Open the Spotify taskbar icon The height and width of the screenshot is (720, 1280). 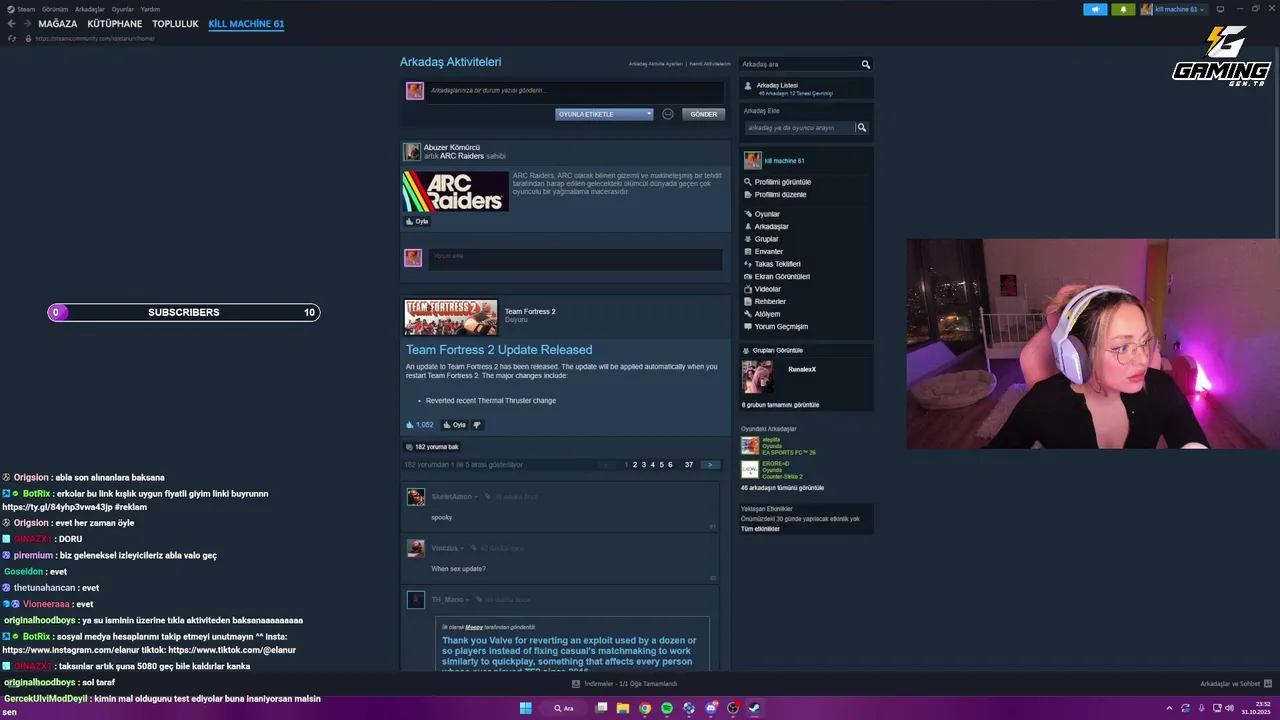[x=667, y=708]
